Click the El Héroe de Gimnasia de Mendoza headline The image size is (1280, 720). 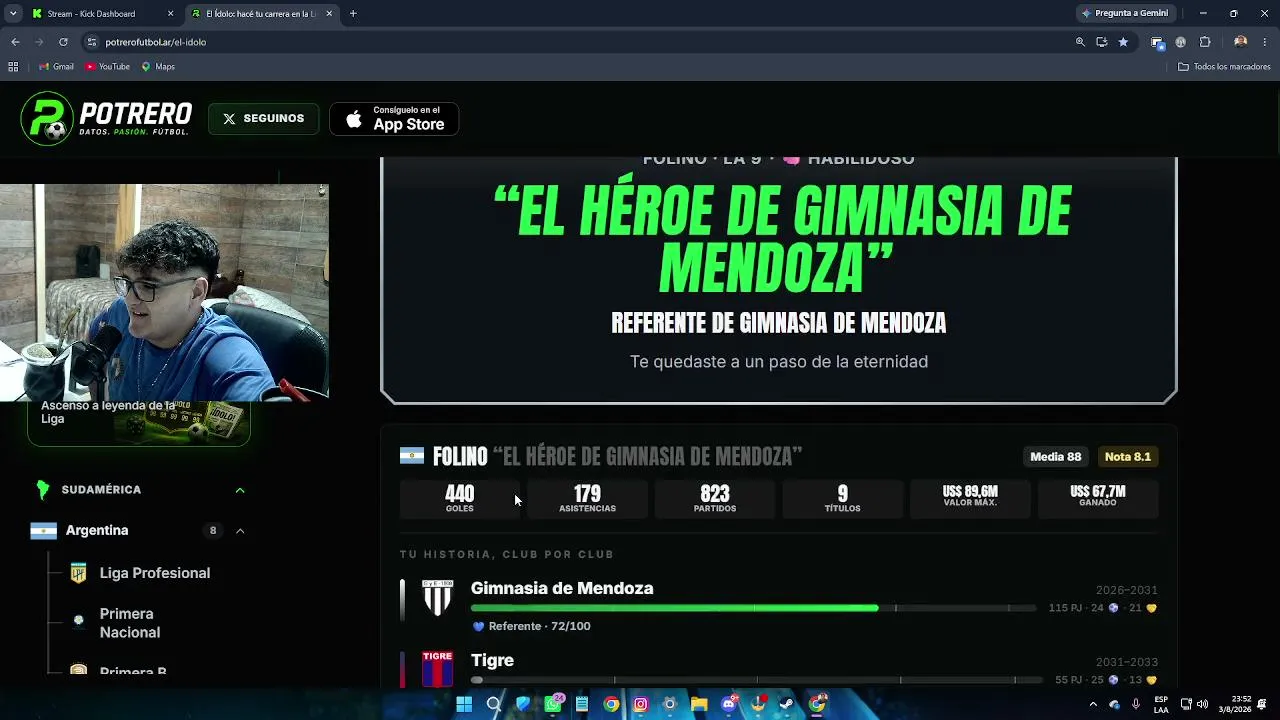(x=781, y=239)
